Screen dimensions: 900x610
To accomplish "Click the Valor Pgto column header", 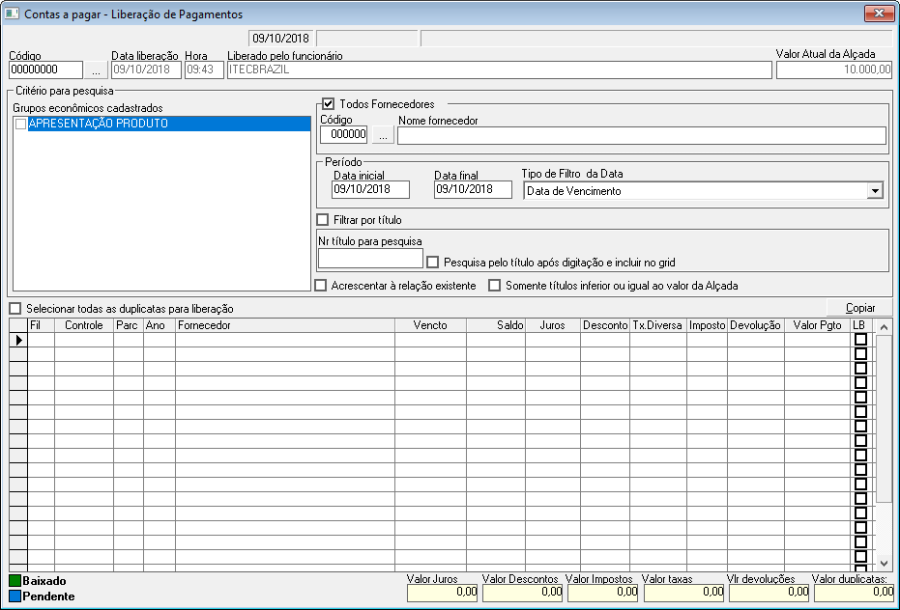I will tap(817, 325).
